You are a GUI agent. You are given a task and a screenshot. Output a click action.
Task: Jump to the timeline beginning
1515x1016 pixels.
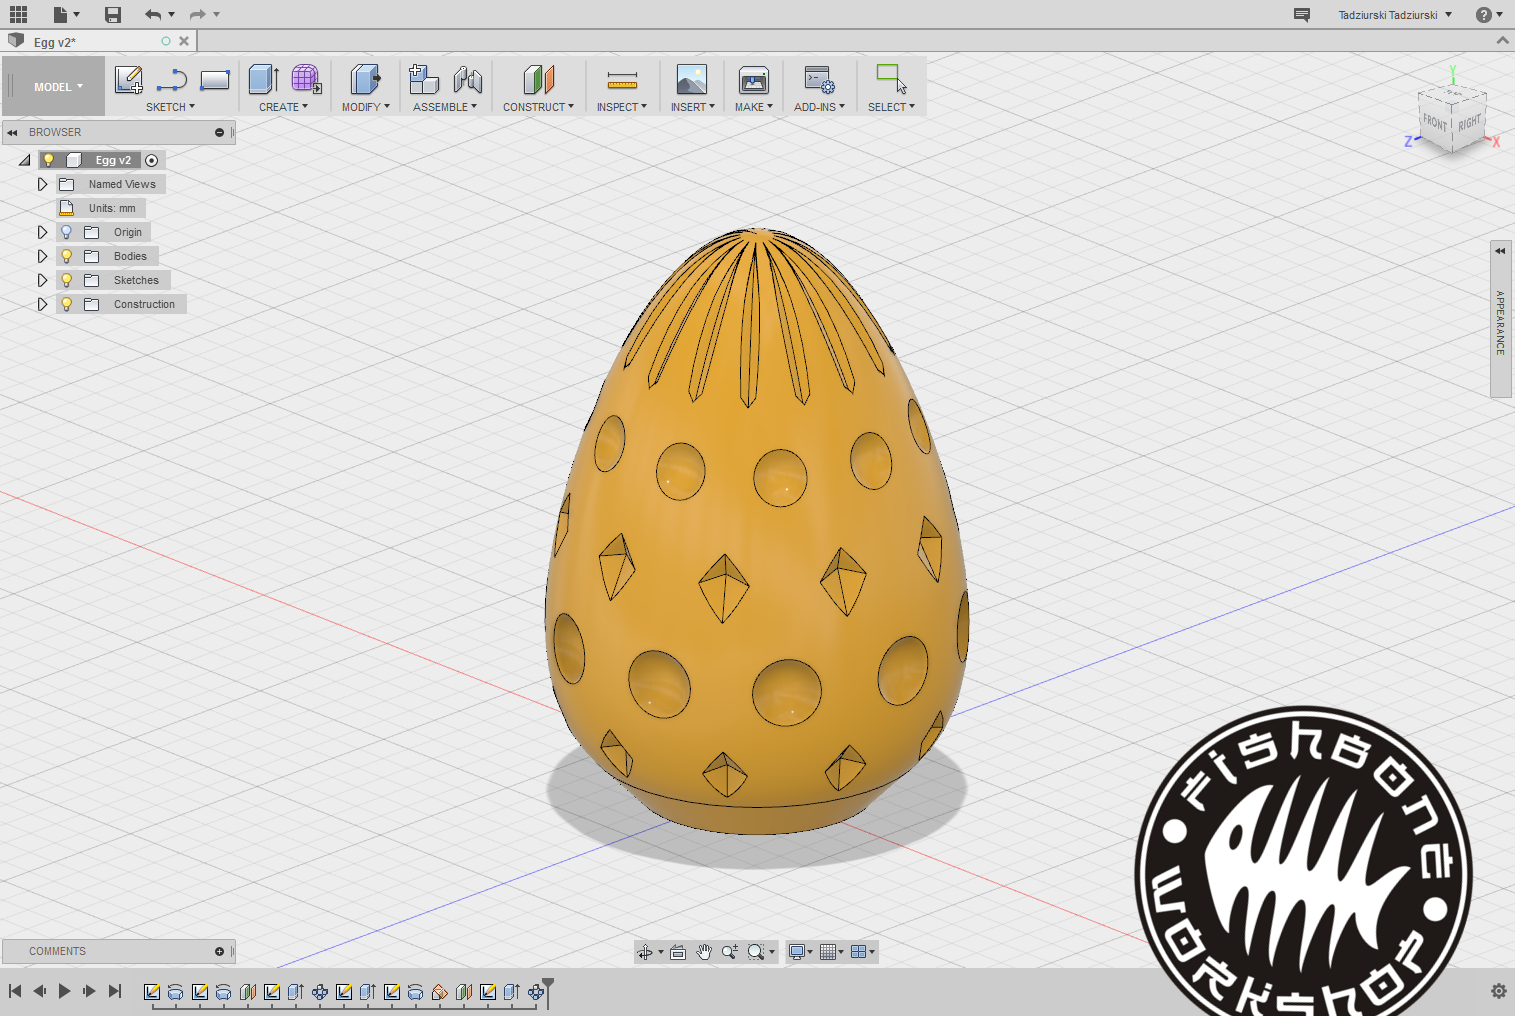[x=15, y=991]
